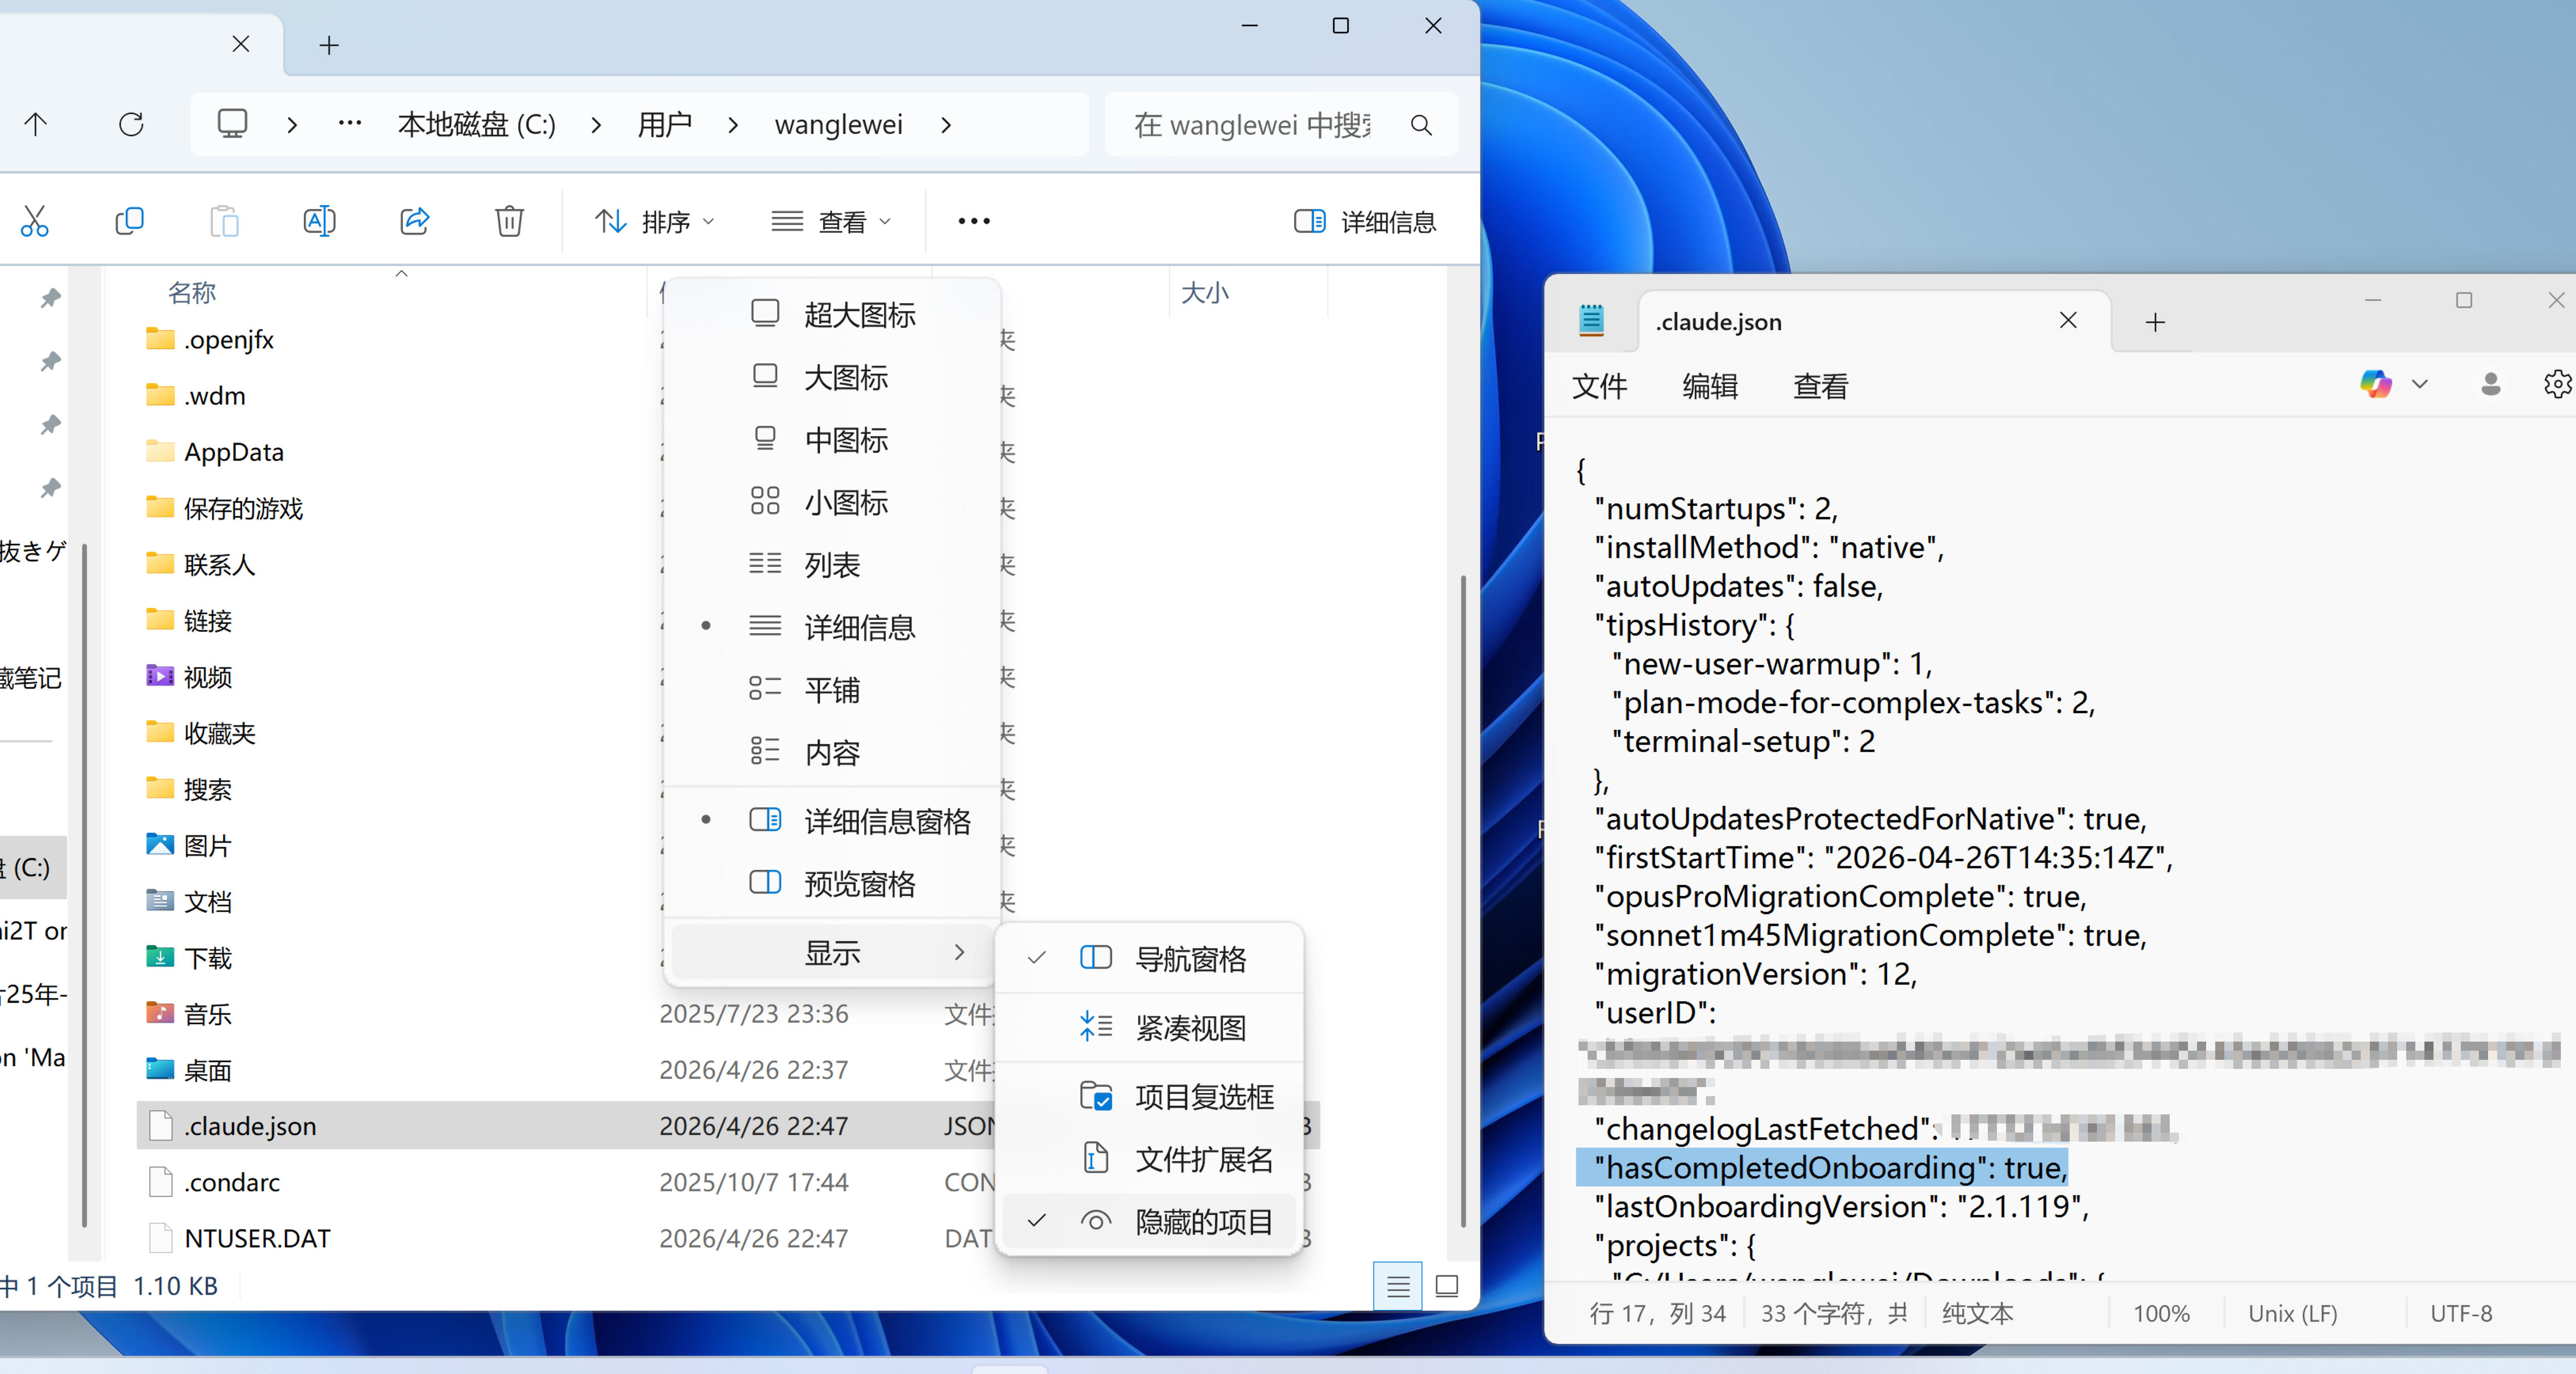This screenshot has width=2576, height=1374.
Task: Open Notepad 编辑 menu
Action: click(x=1710, y=386)
